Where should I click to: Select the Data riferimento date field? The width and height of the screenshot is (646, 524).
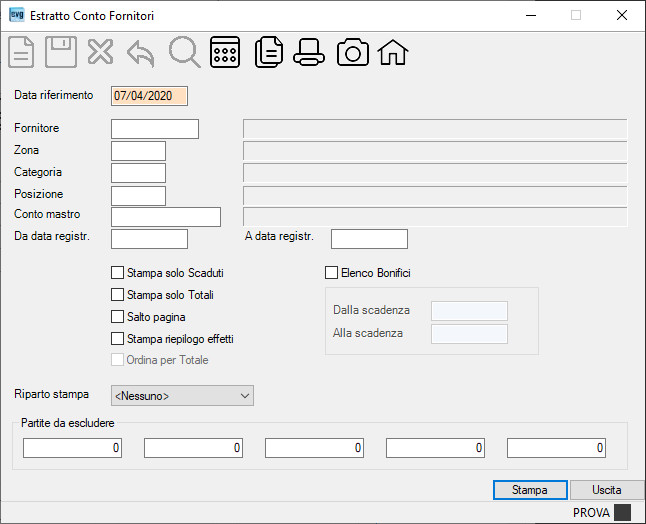coord(149,96)
